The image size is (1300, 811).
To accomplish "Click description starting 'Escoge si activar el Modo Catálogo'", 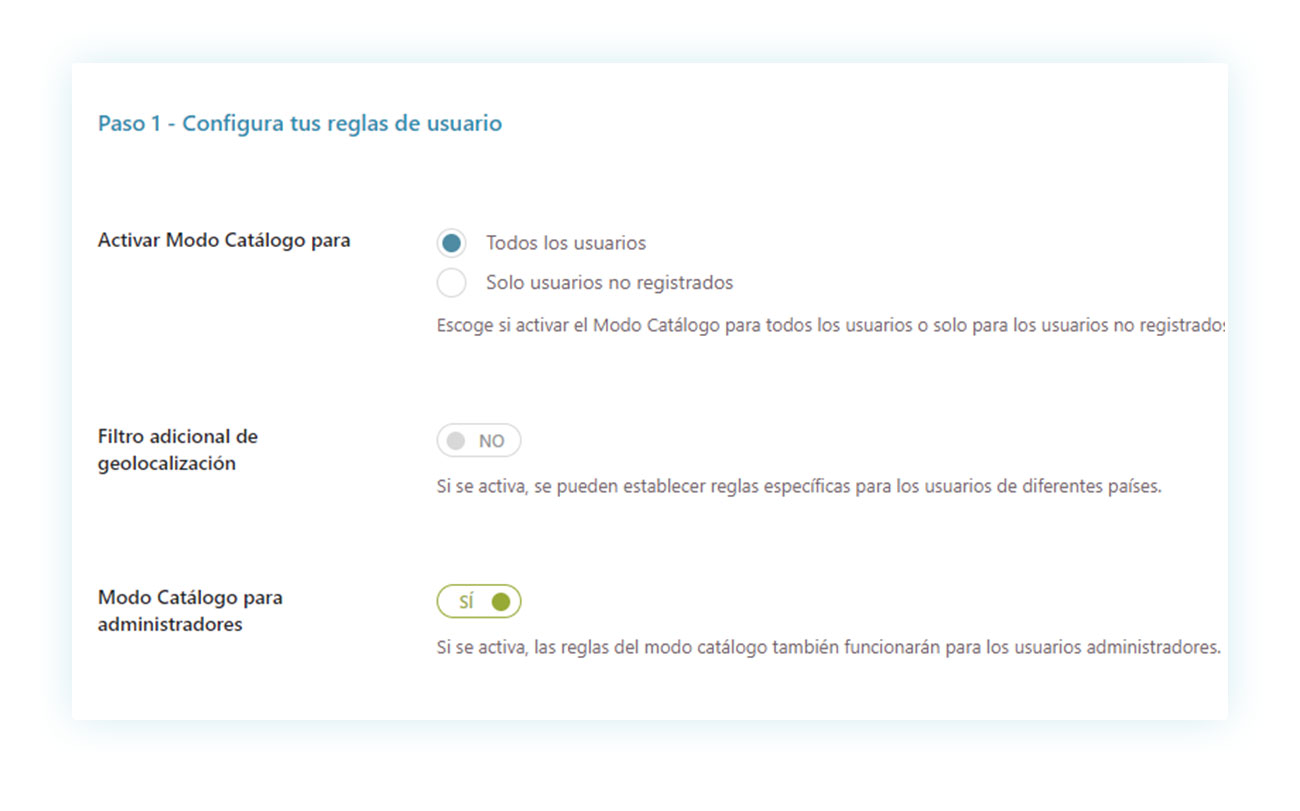I will click(x=832, y=326).
